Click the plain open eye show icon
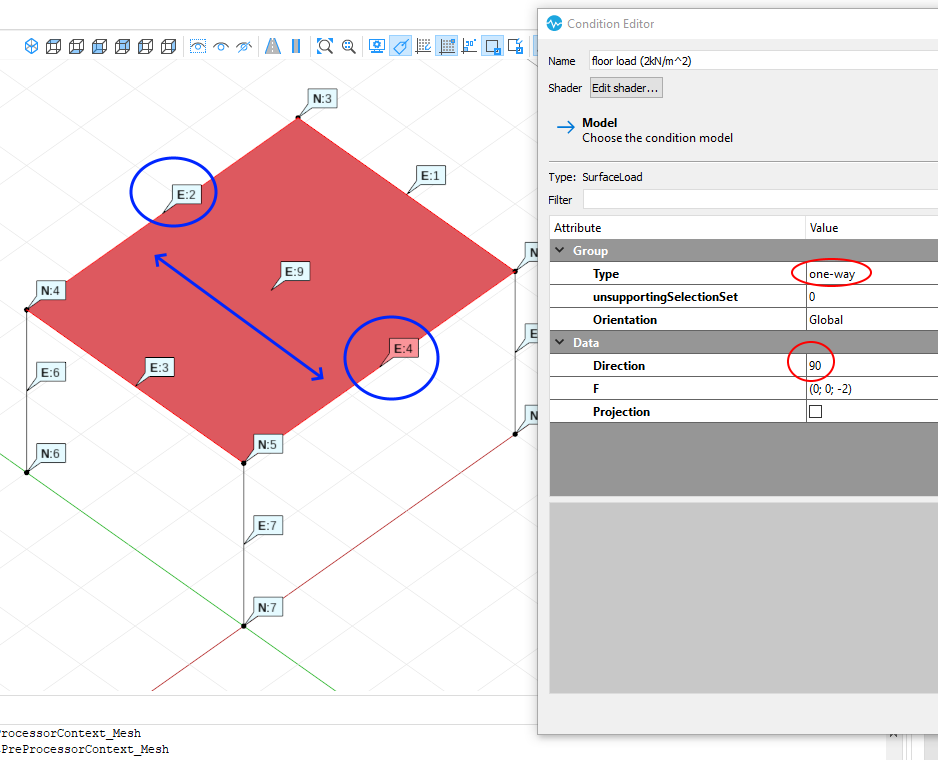 pos(221,46)
